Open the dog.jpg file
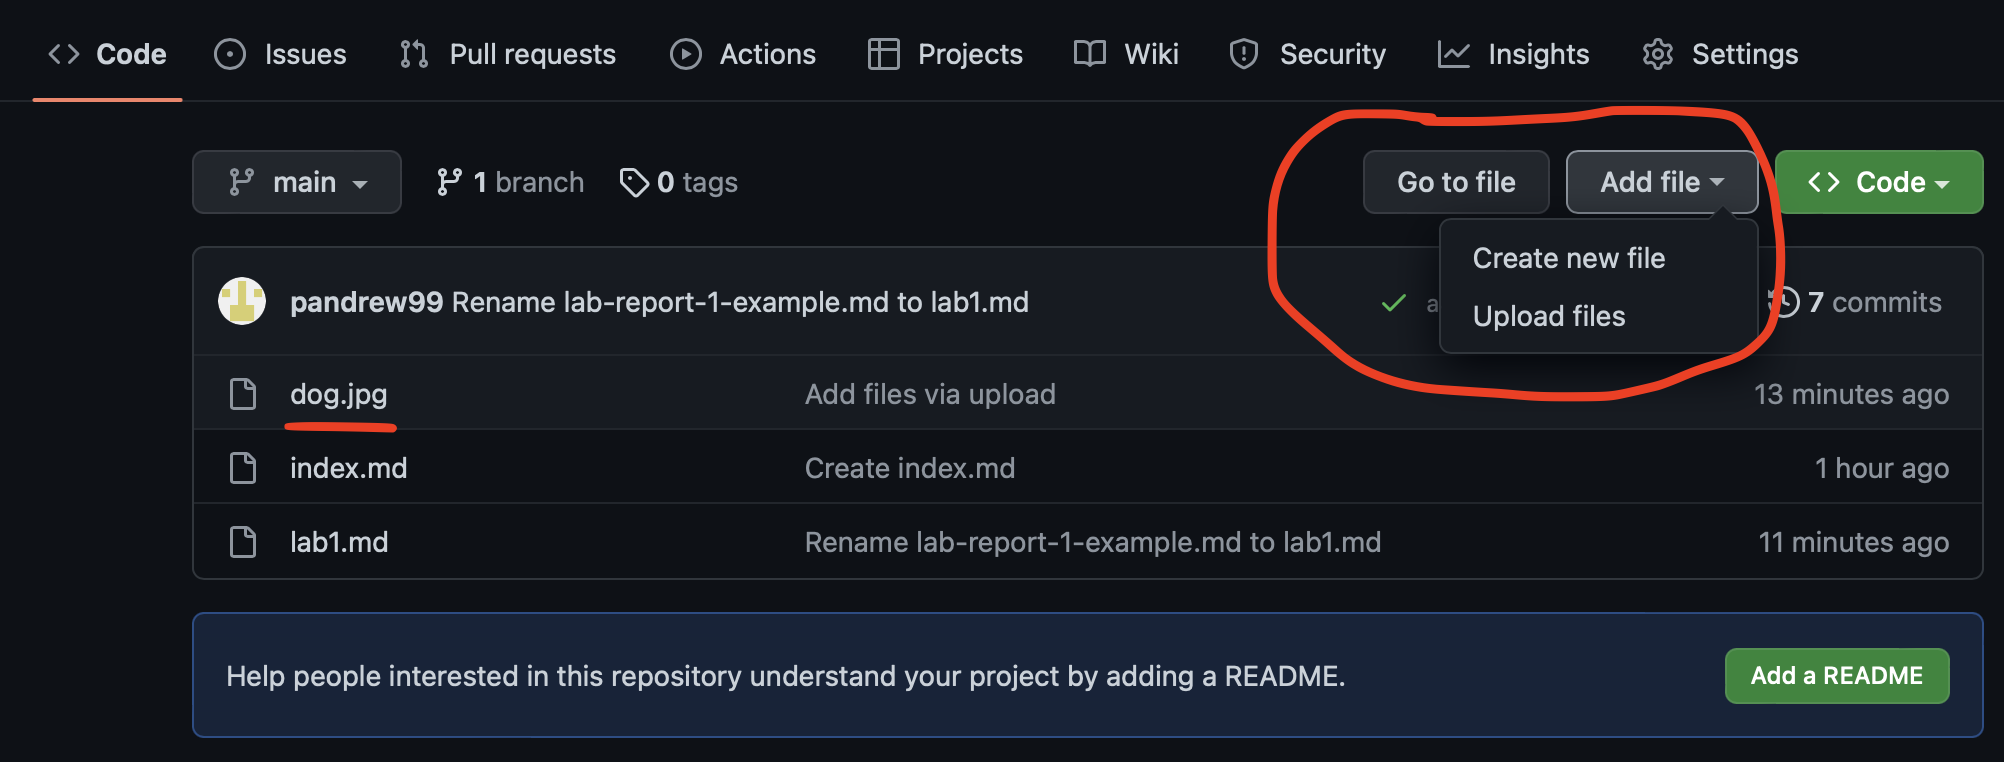The height and width of the screenshot is (762, 2004). 338,394
